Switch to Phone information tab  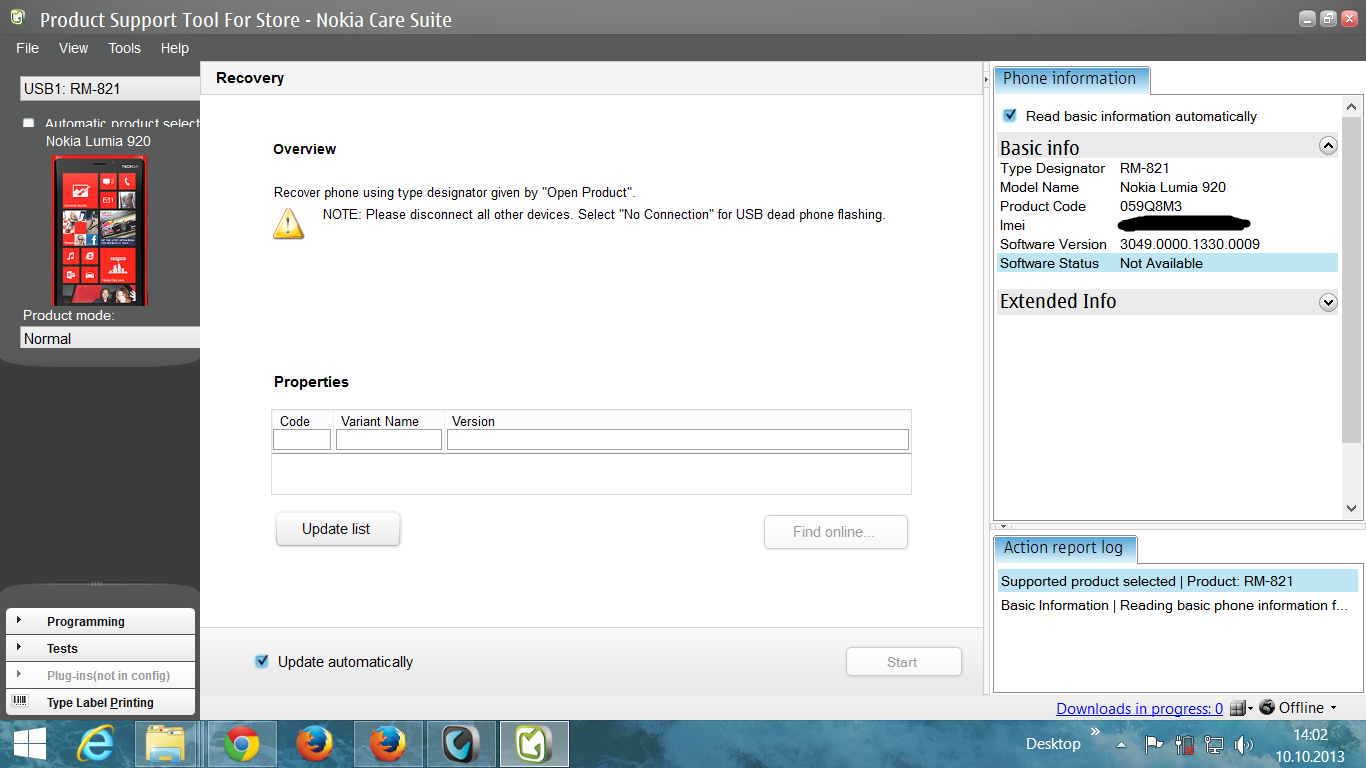1070,79
